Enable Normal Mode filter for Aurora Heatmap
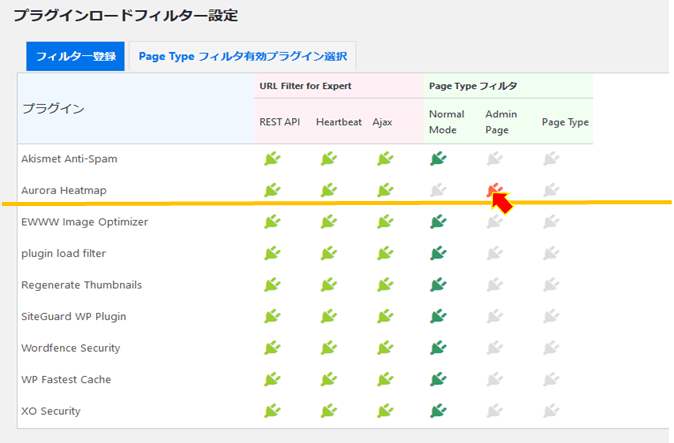Image resolution: width=674 pixels, height=443 pixels. pos(438,190)
